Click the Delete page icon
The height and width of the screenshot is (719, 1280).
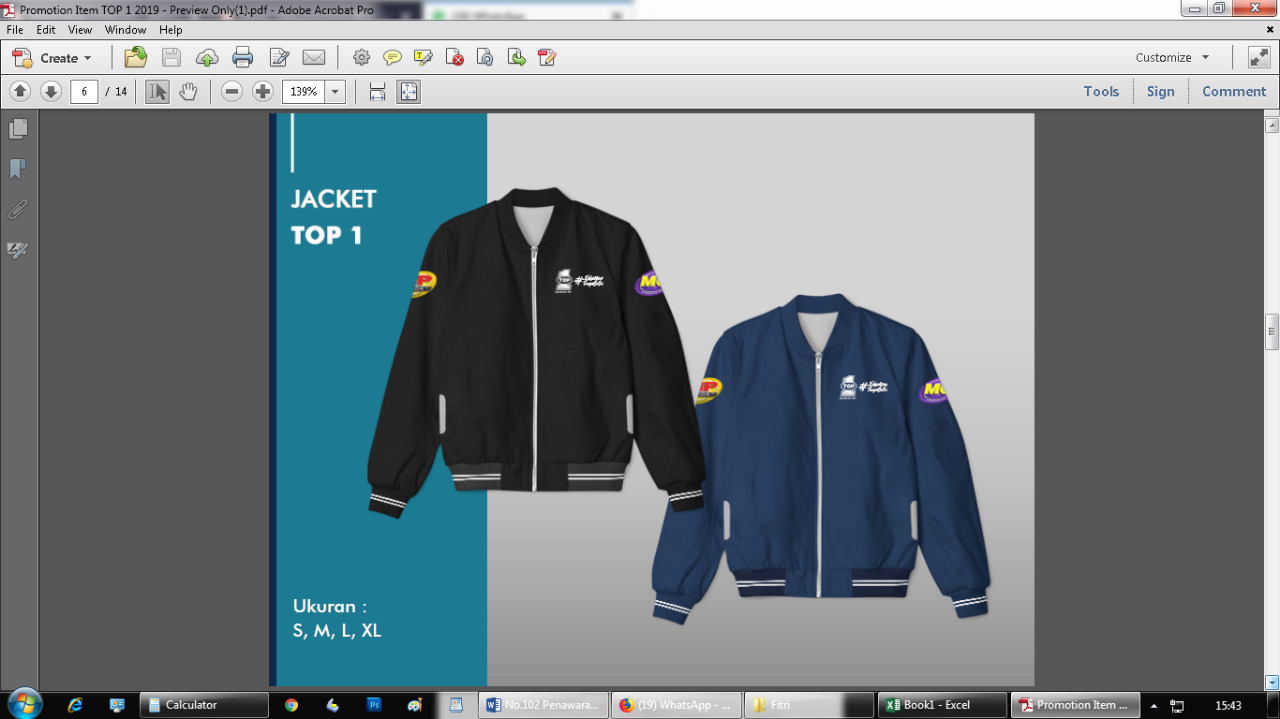click(x=454, y=58)
